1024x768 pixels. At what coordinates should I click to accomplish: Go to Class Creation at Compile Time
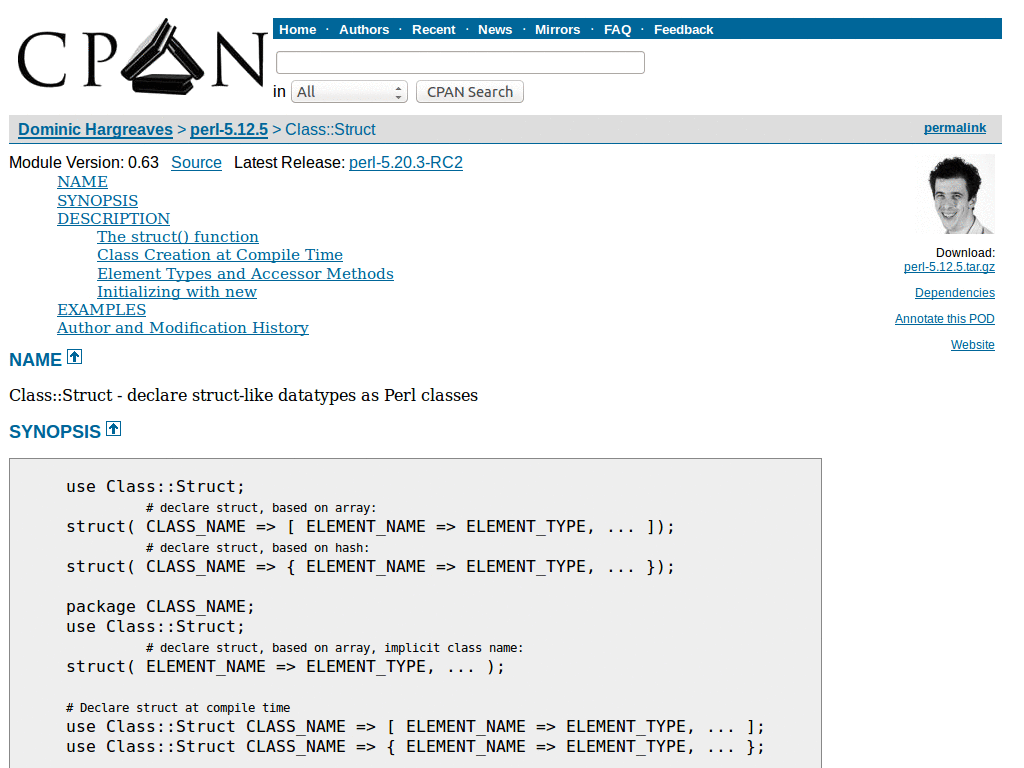pos(220,255)
